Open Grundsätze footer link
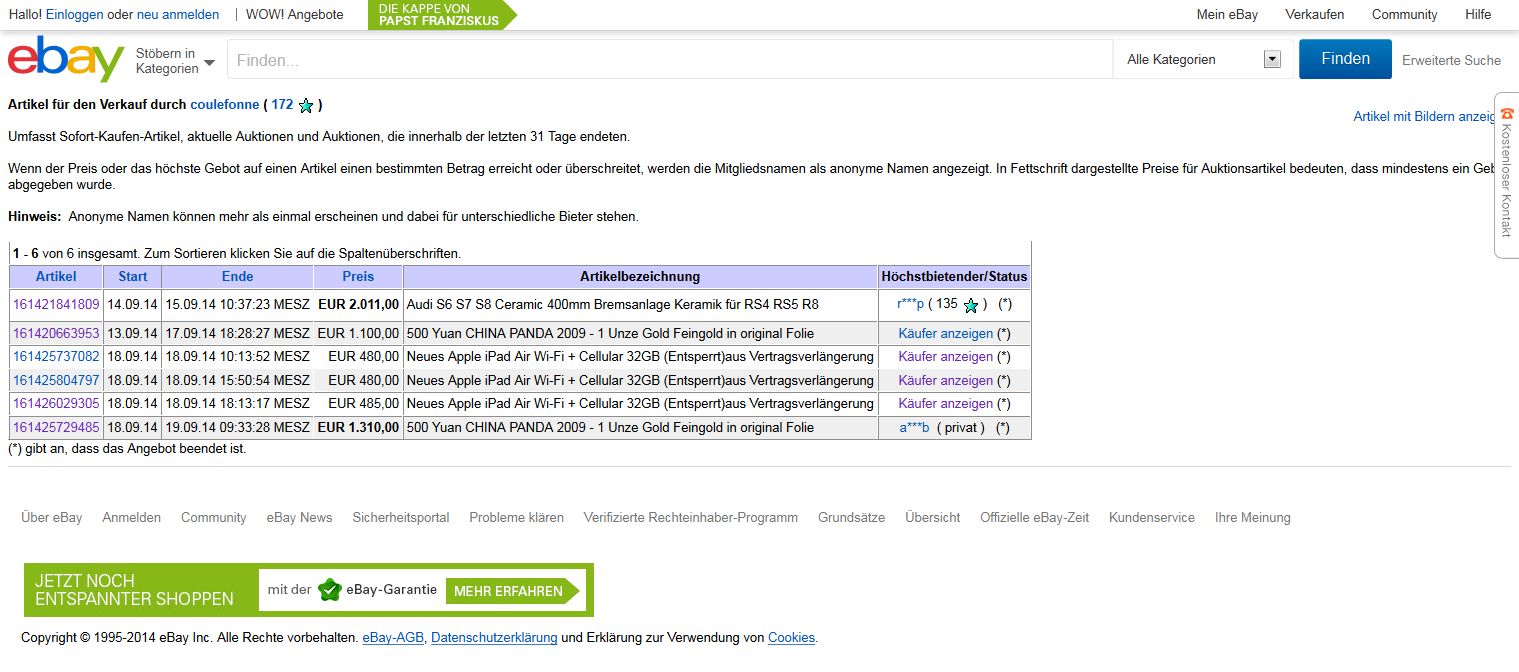This screenshot has height=672, width=1519. [851, 517]
